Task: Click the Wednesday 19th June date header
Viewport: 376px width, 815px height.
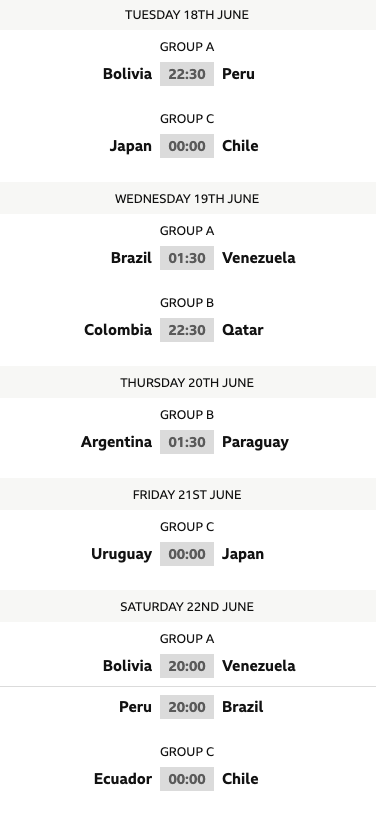Action: [187, 199]
